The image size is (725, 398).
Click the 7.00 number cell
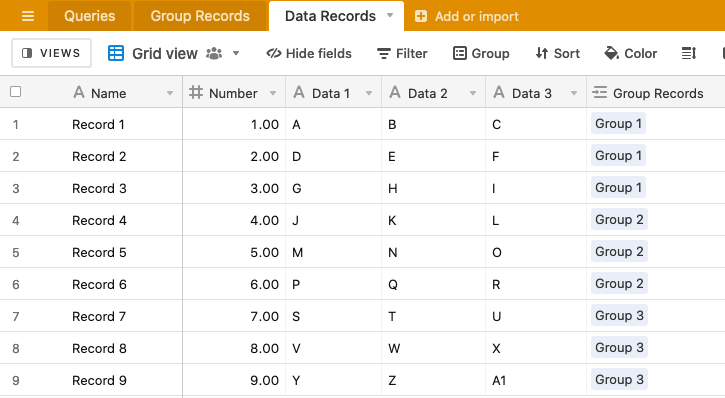[x=234, y=316]
